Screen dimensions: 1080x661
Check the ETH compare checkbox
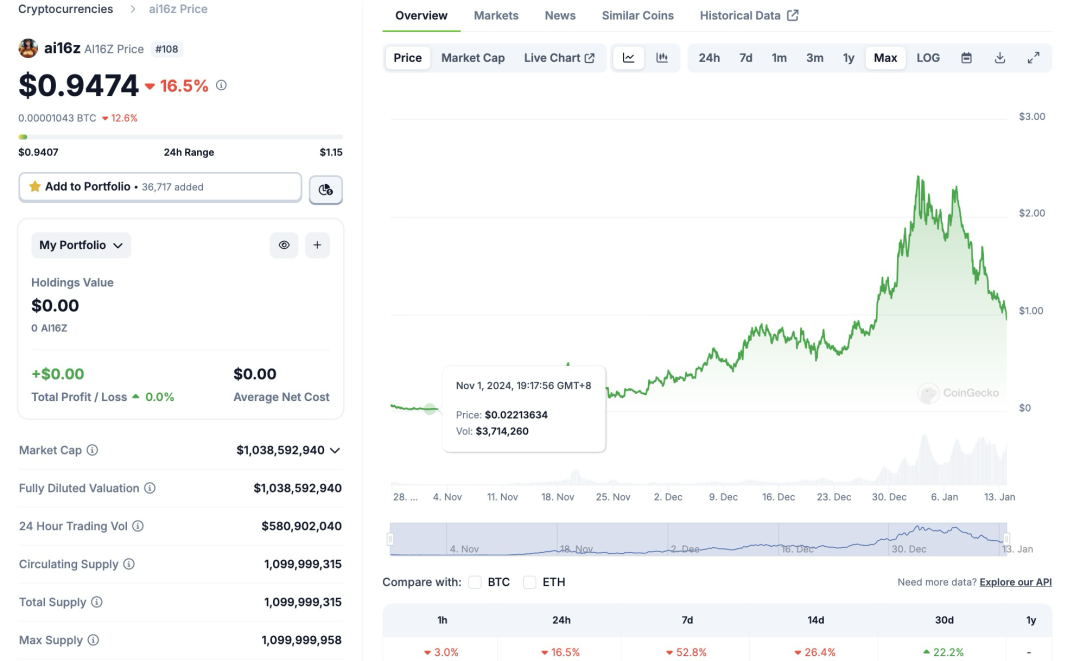(x=530, y=582)
